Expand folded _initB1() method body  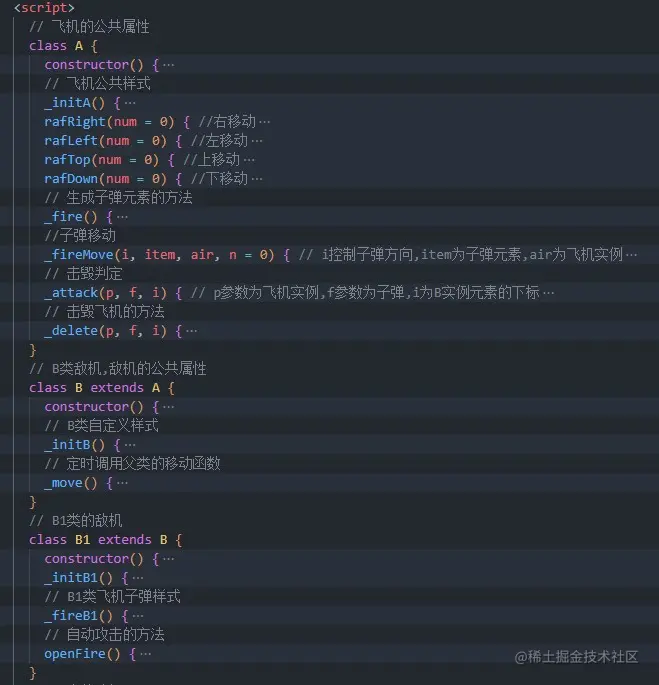(138, 578)
